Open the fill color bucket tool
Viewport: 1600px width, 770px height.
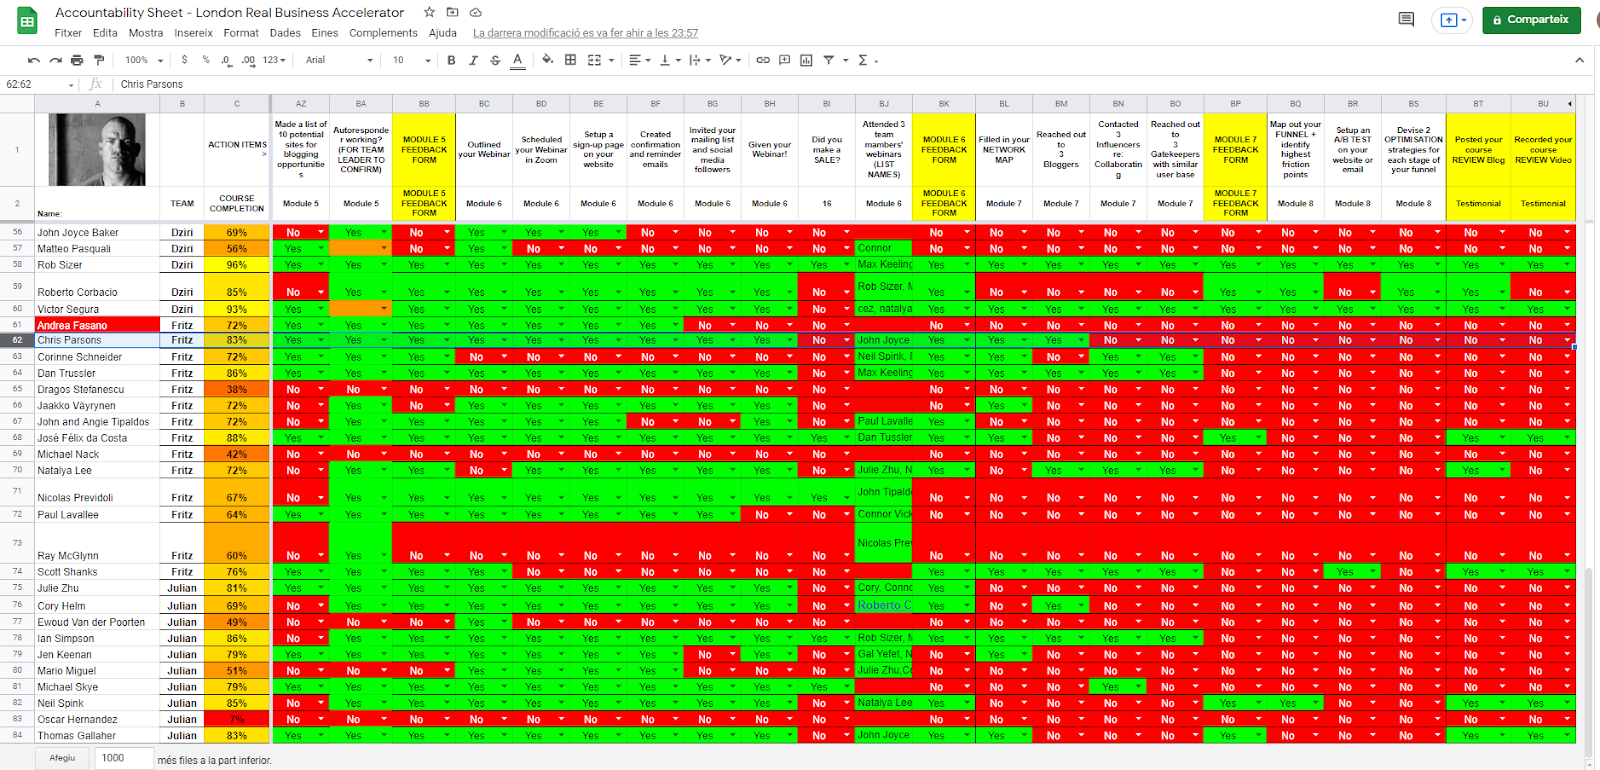pyautogui.click(x=547, y=60)
